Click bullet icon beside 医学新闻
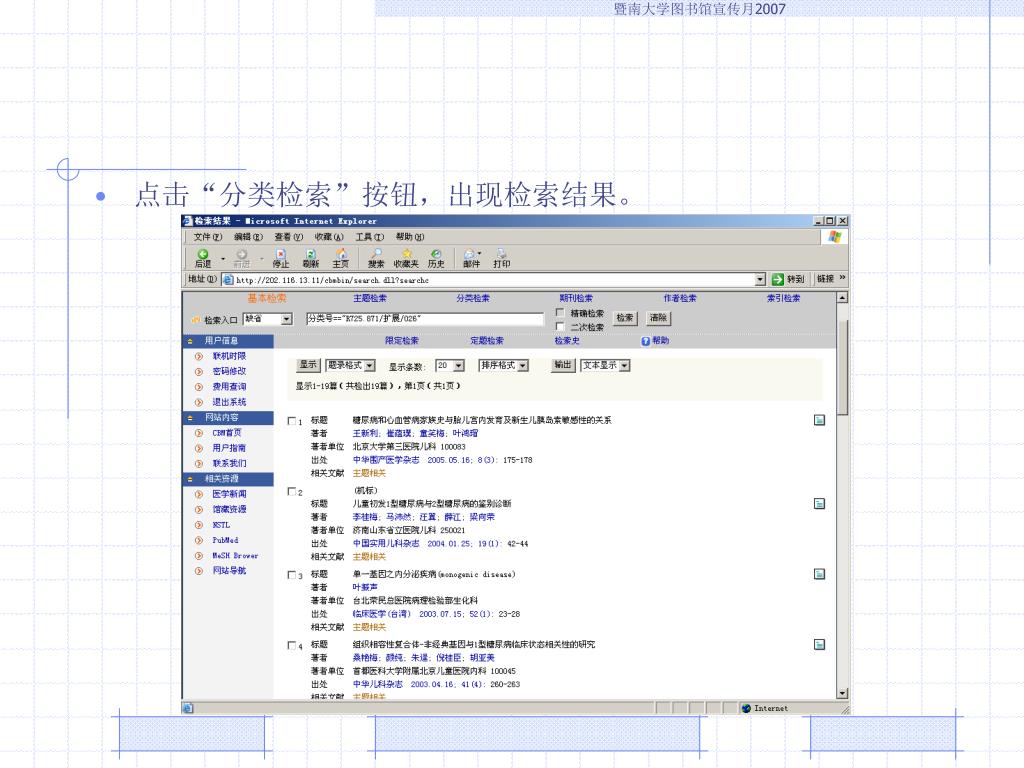The width and height of the screenshot is (1024, 768). (199, 494)
